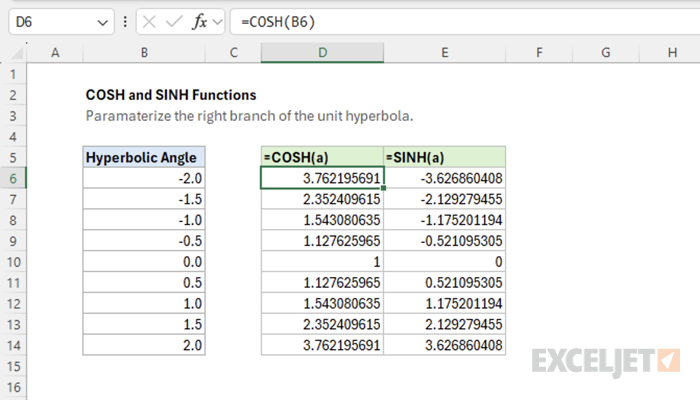Screen dimensions: 700x400
Task: Click cell with angle 1.0 in column B
Action: coord(144,304)
